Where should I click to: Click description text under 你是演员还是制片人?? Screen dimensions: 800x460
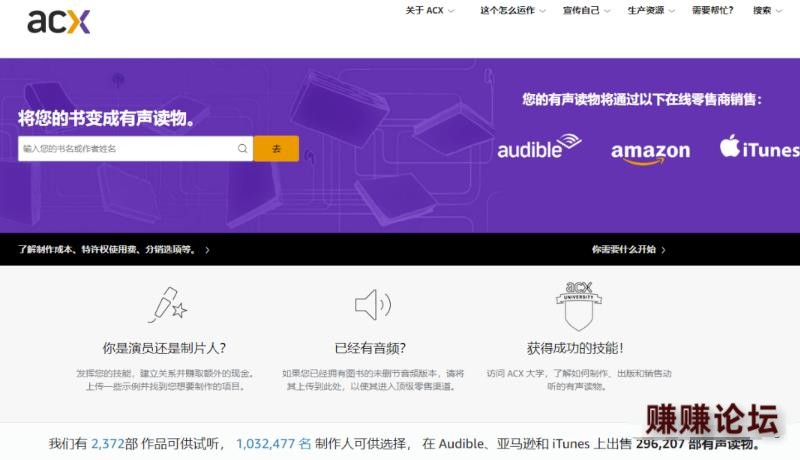[x=165, y=380]
